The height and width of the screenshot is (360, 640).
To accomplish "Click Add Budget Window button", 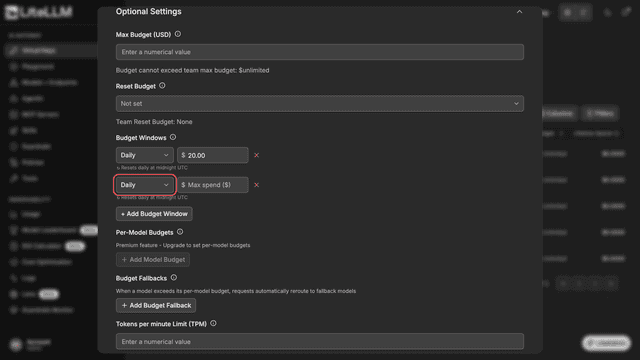I will pos(154,214).
